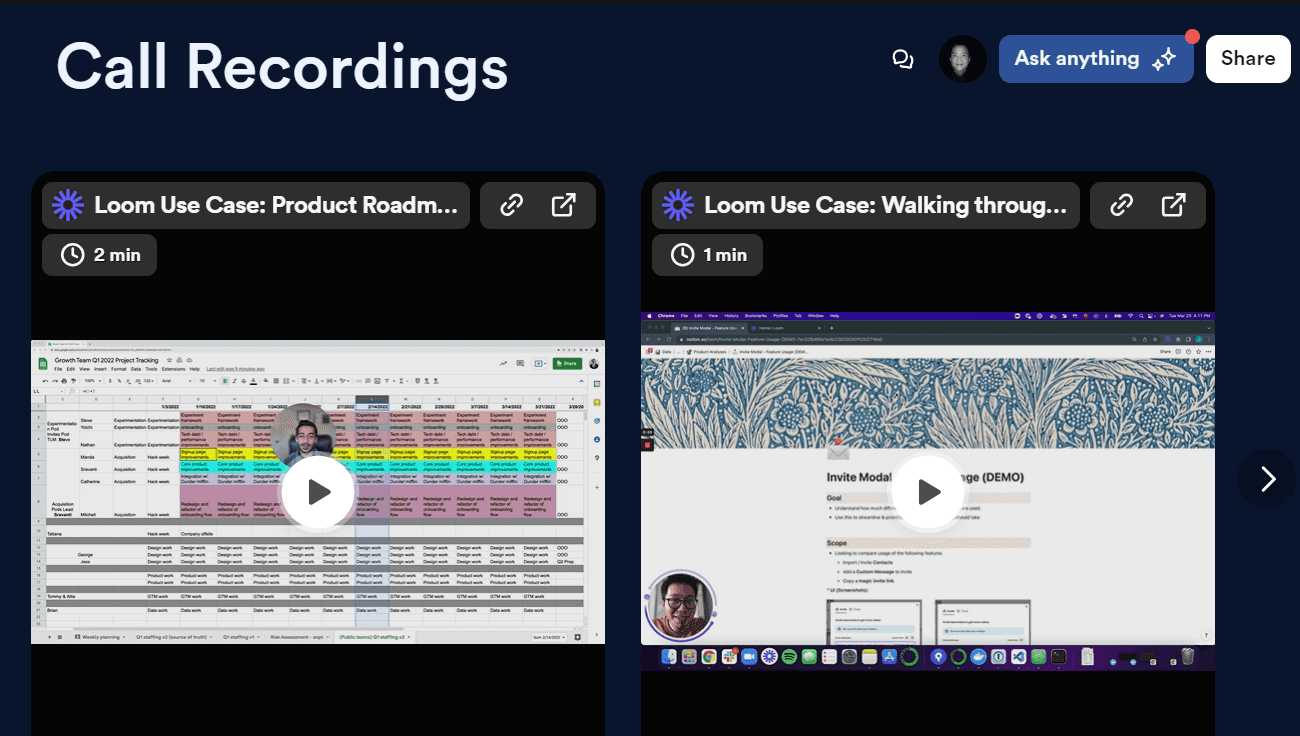This screenshot has width=1300, height=736.
Task: Click the Share button
Action: point(1247,59)
